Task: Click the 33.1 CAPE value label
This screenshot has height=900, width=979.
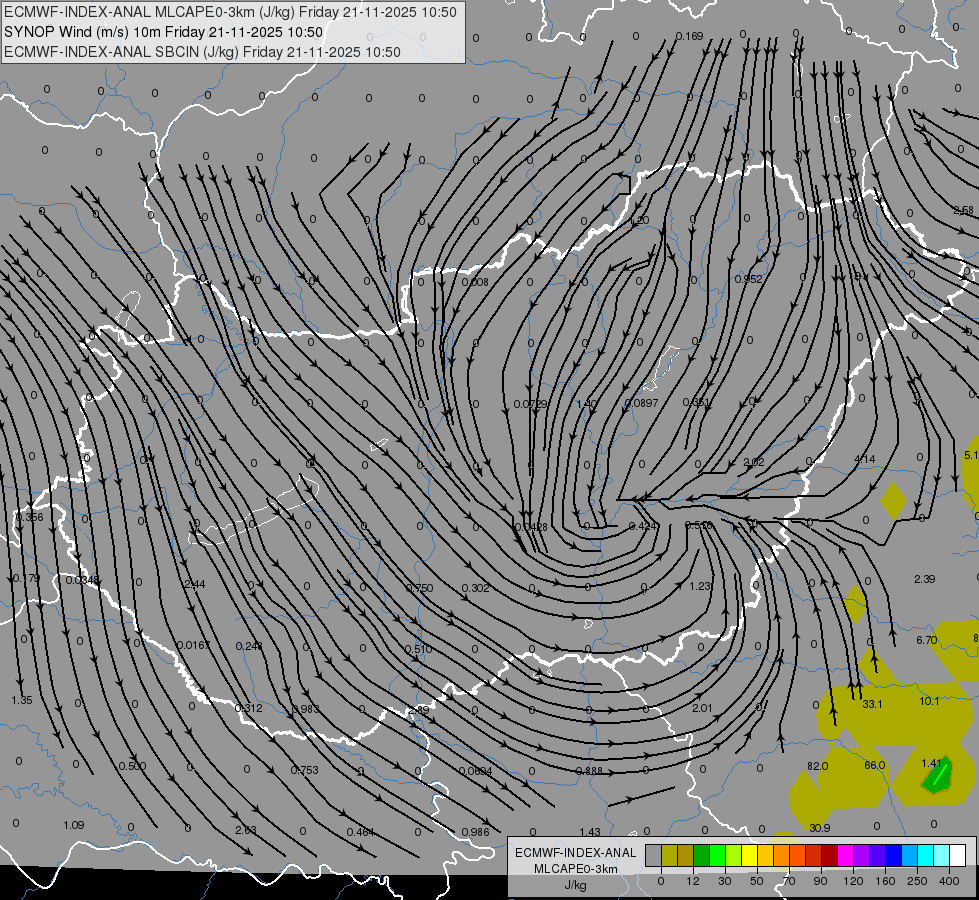Action: point(872,704)
